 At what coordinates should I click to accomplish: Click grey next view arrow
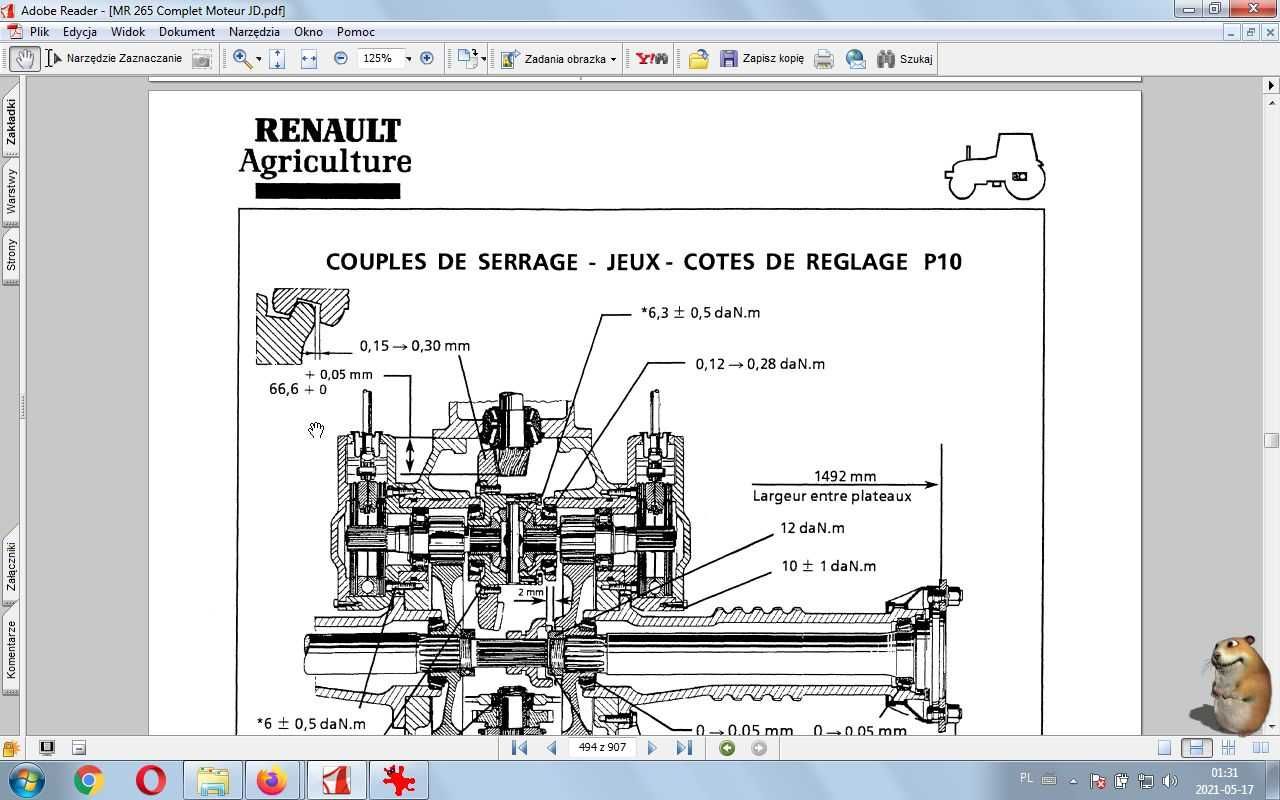pyautogui.click(x=759, y=748)
